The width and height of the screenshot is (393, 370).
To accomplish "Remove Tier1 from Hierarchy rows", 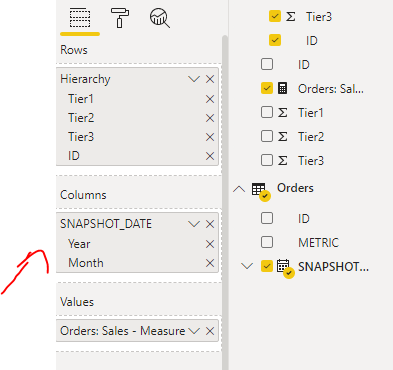I will (x=210, y=99).
